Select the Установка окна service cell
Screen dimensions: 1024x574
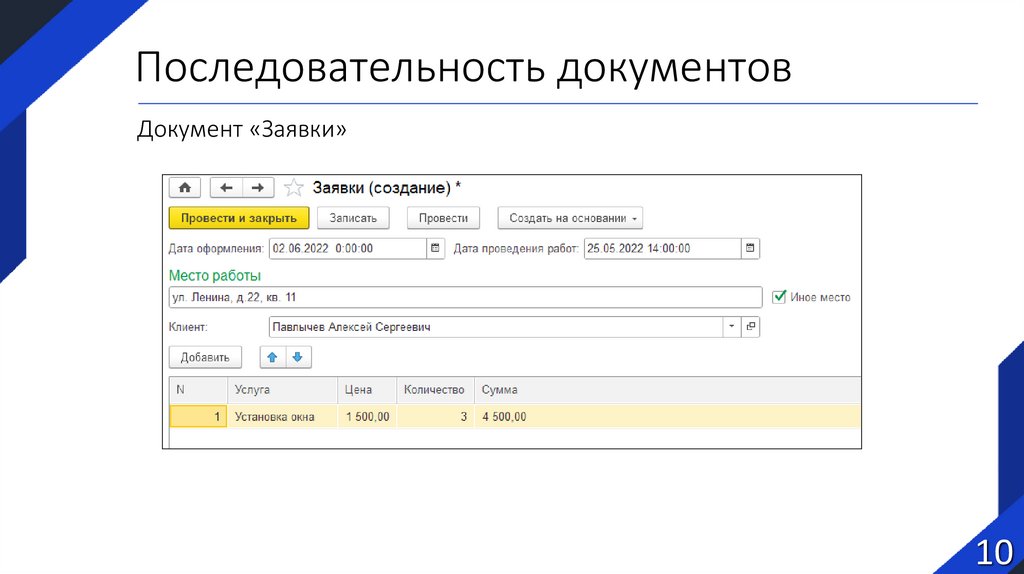coord(281,417)
